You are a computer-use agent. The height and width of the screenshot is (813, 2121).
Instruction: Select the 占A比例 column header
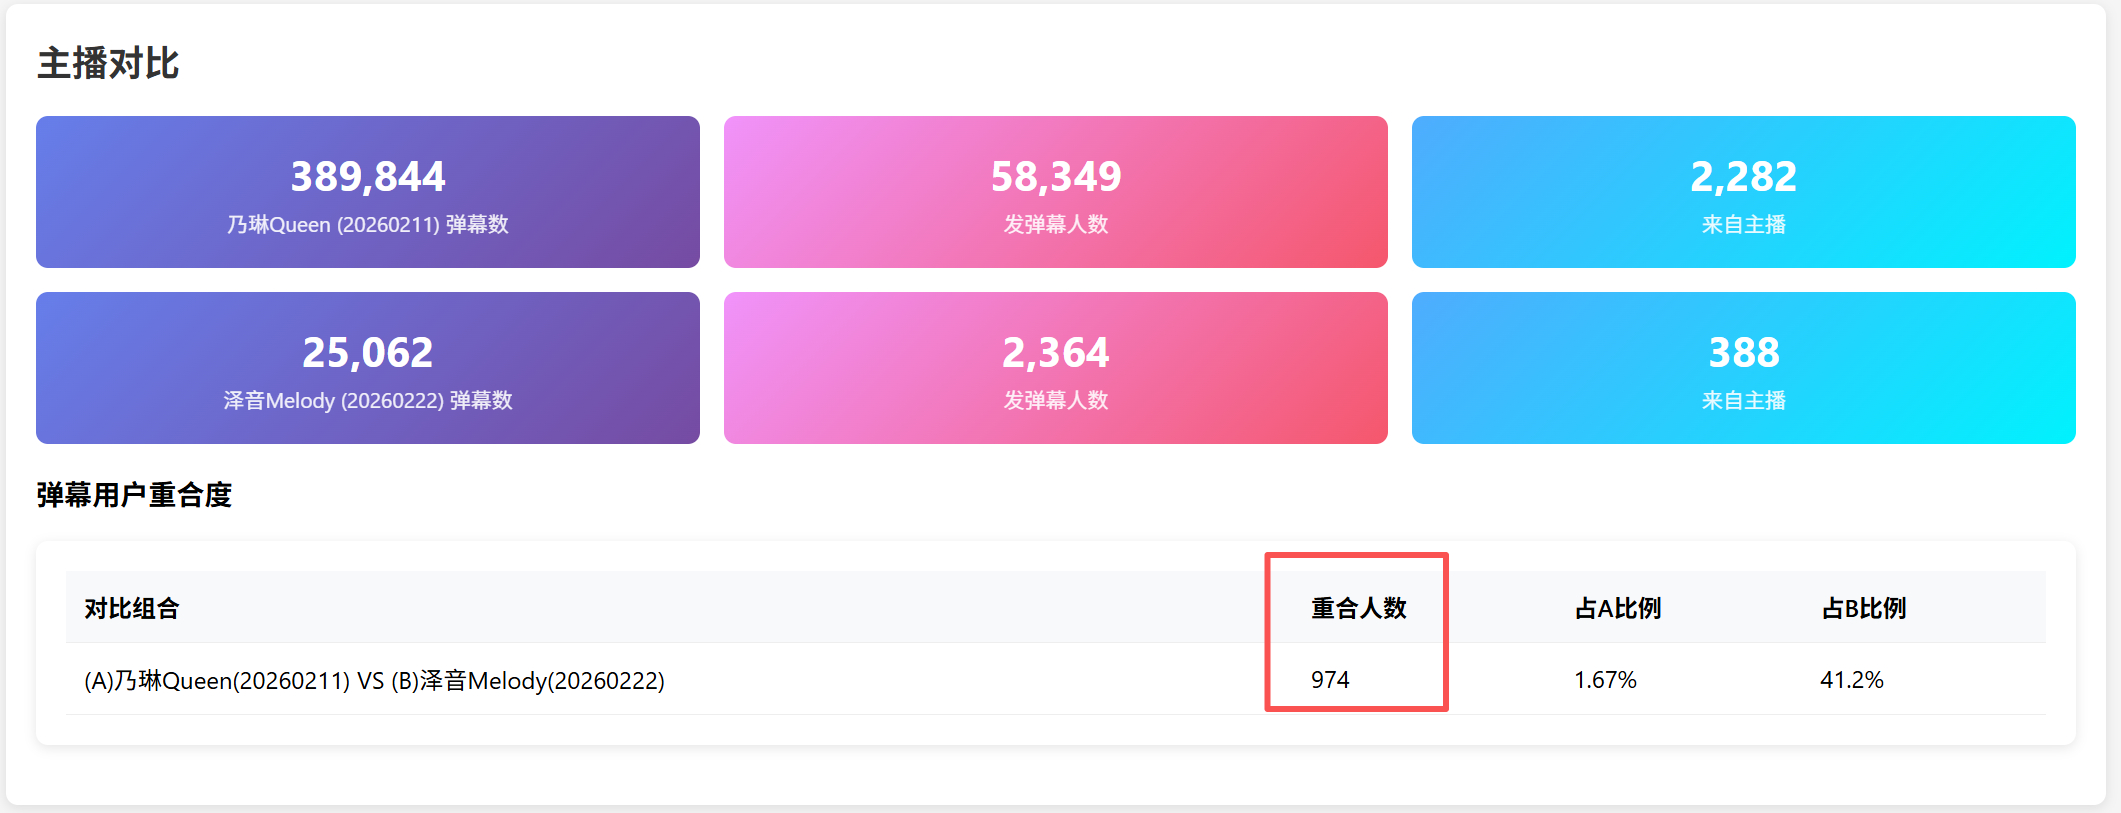click(1618, 608)
